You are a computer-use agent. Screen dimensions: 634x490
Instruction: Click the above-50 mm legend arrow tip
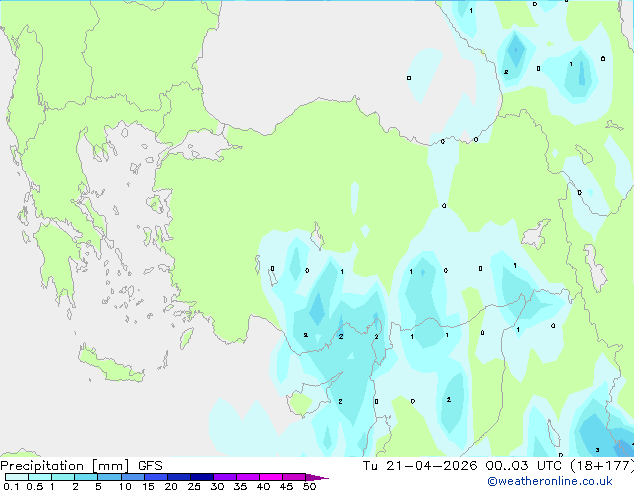tap(317, 477)
